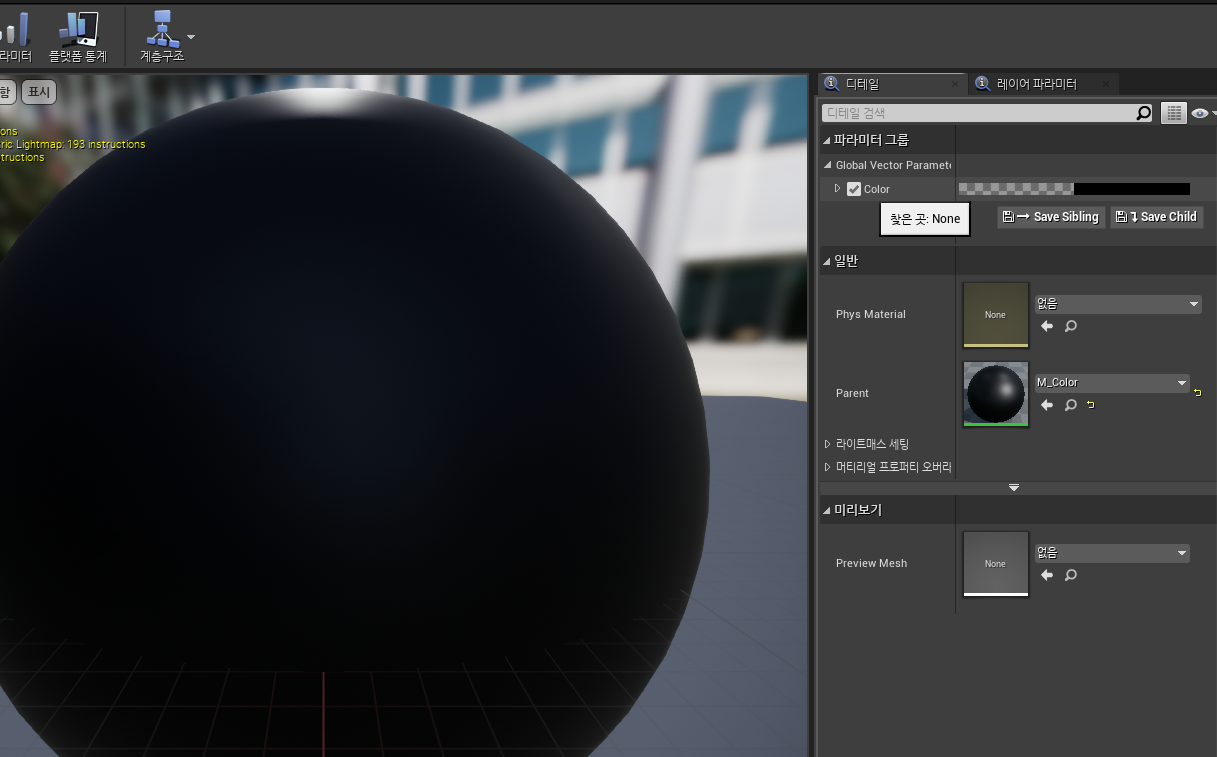Use selected asset arrow for Preview Mesh
This screenshot has width=1217, height=757.
[x=1047, y=575]
